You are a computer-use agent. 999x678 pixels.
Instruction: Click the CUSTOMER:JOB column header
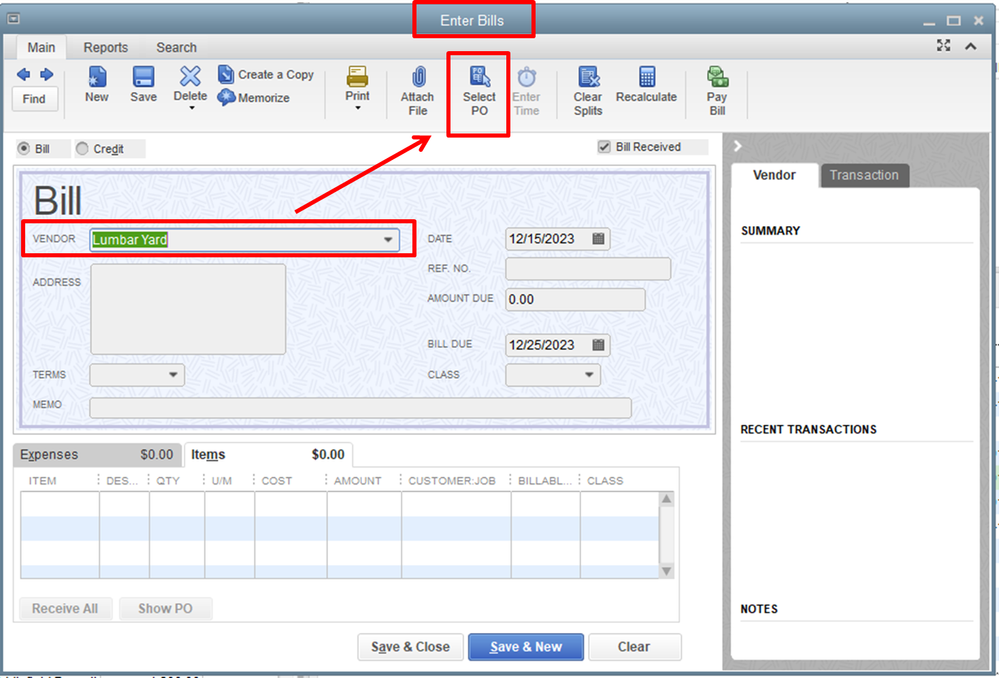click(452, 480)
